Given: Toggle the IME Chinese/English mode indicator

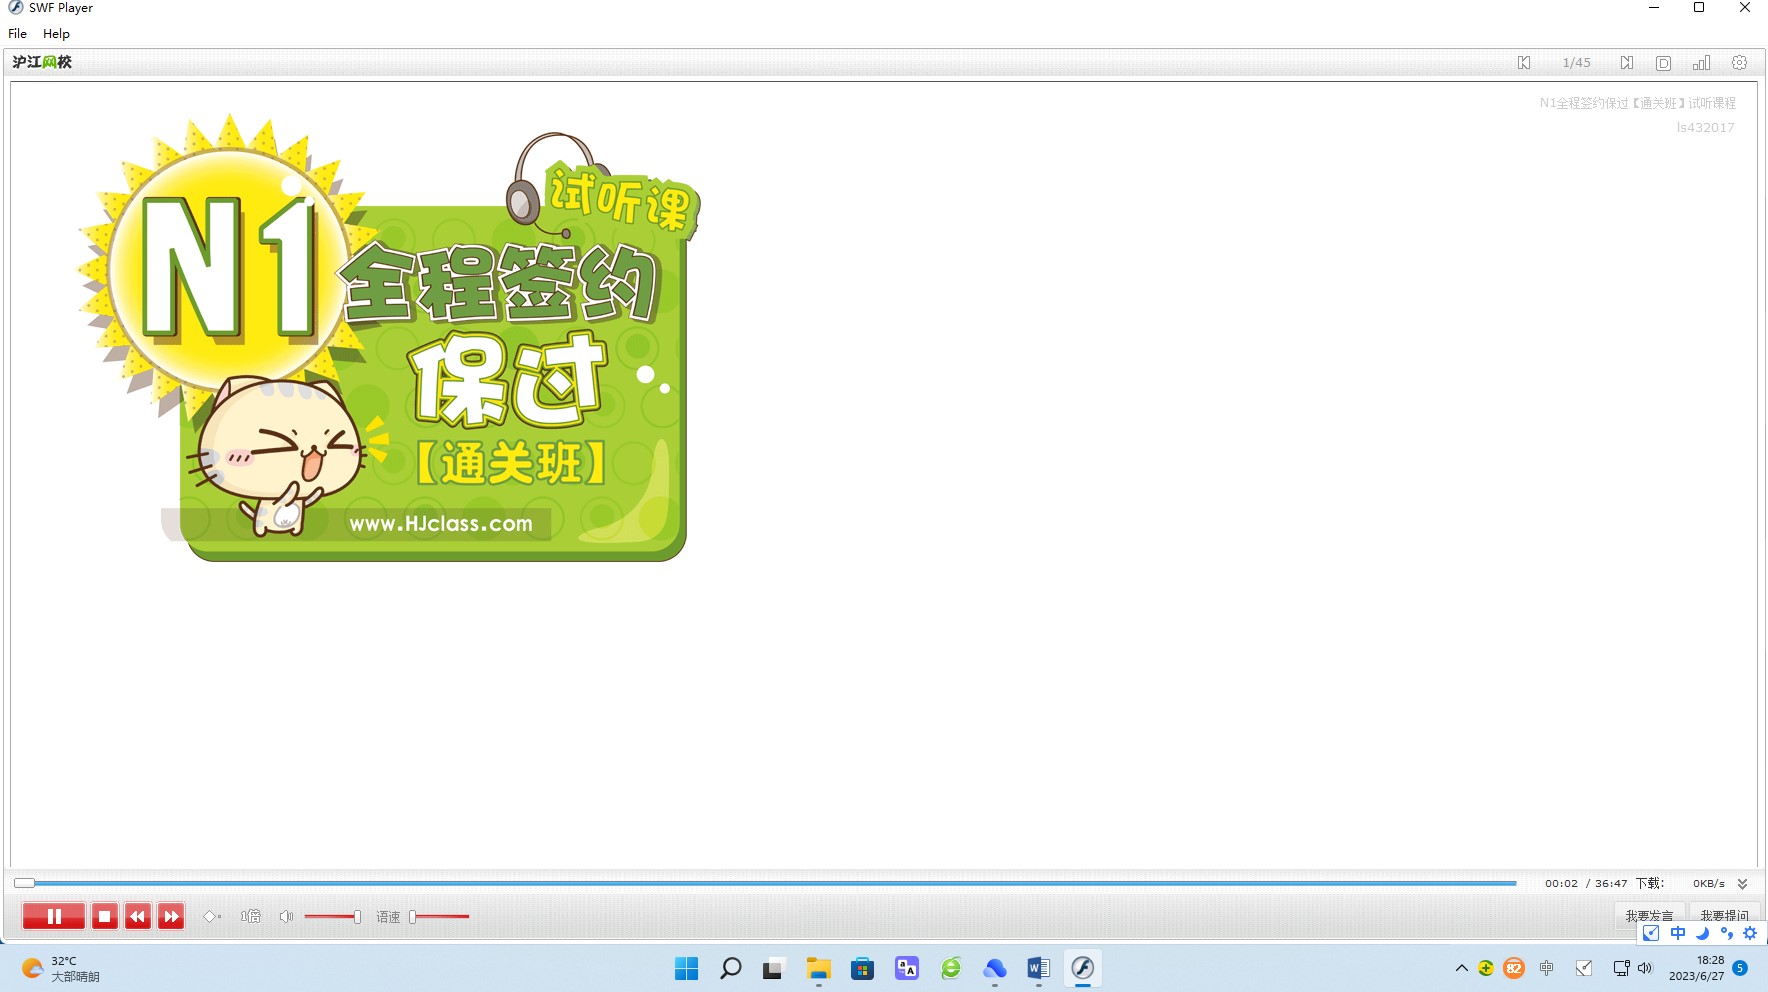Looking at the screenshot, I should coord(1677,933).
